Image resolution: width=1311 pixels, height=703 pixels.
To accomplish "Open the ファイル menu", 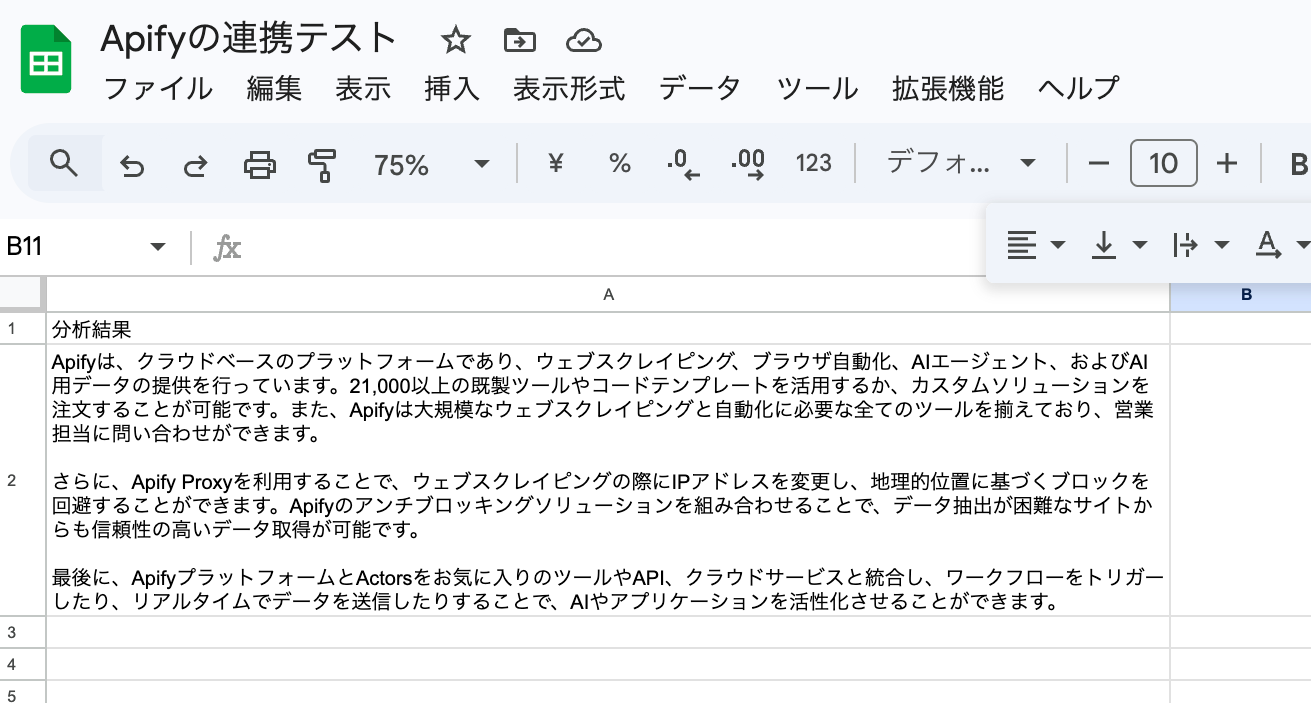I will (158, 89).
